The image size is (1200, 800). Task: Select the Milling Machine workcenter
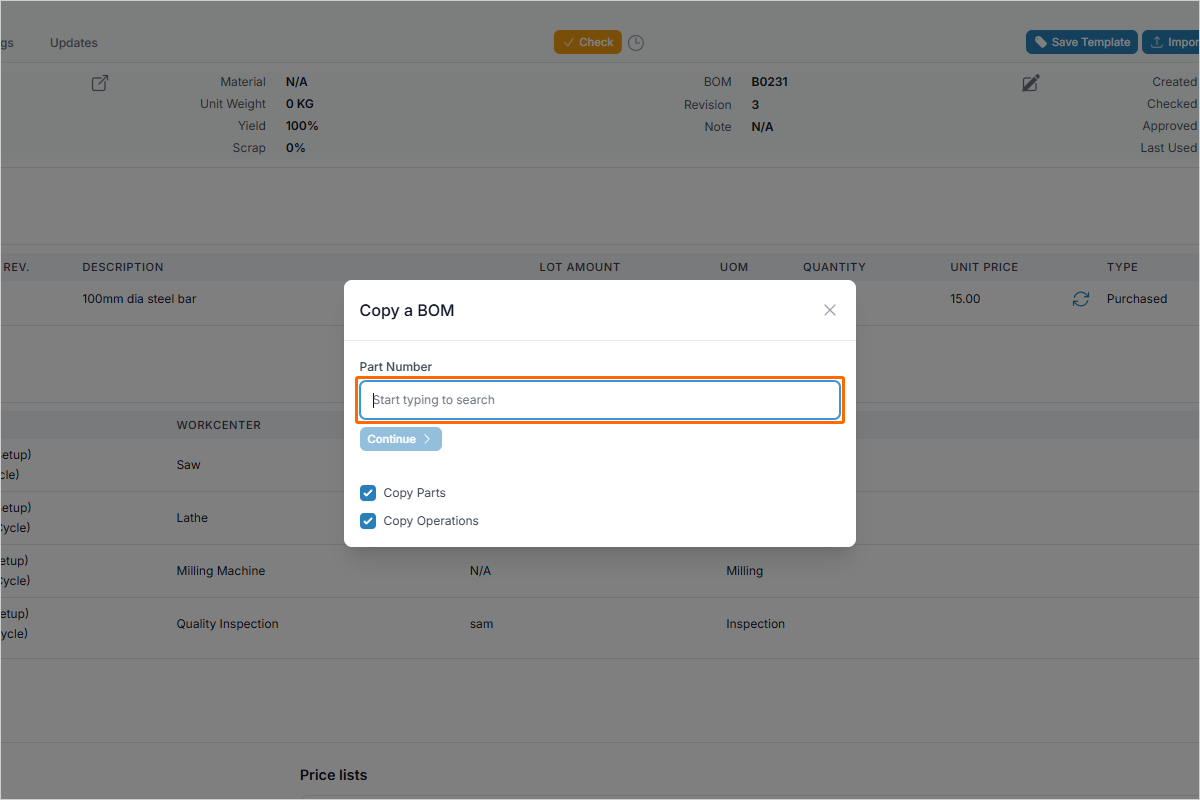tap(221, 571)
